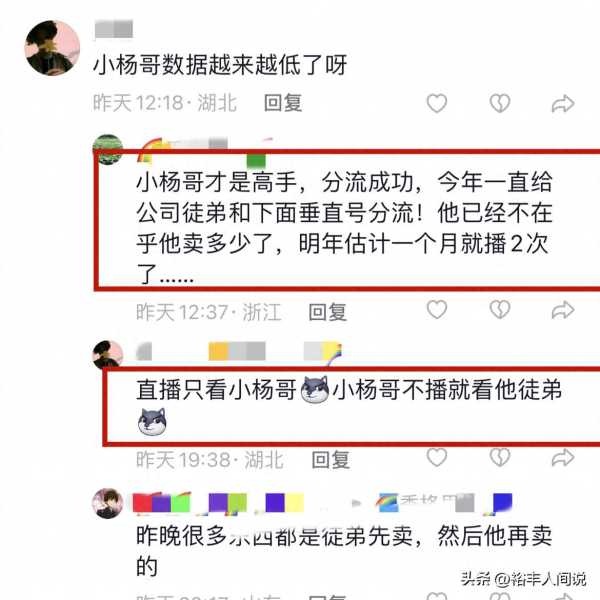Select reply starting with 昨晚很多
600x600 pixels.
[x=344, y=550]
